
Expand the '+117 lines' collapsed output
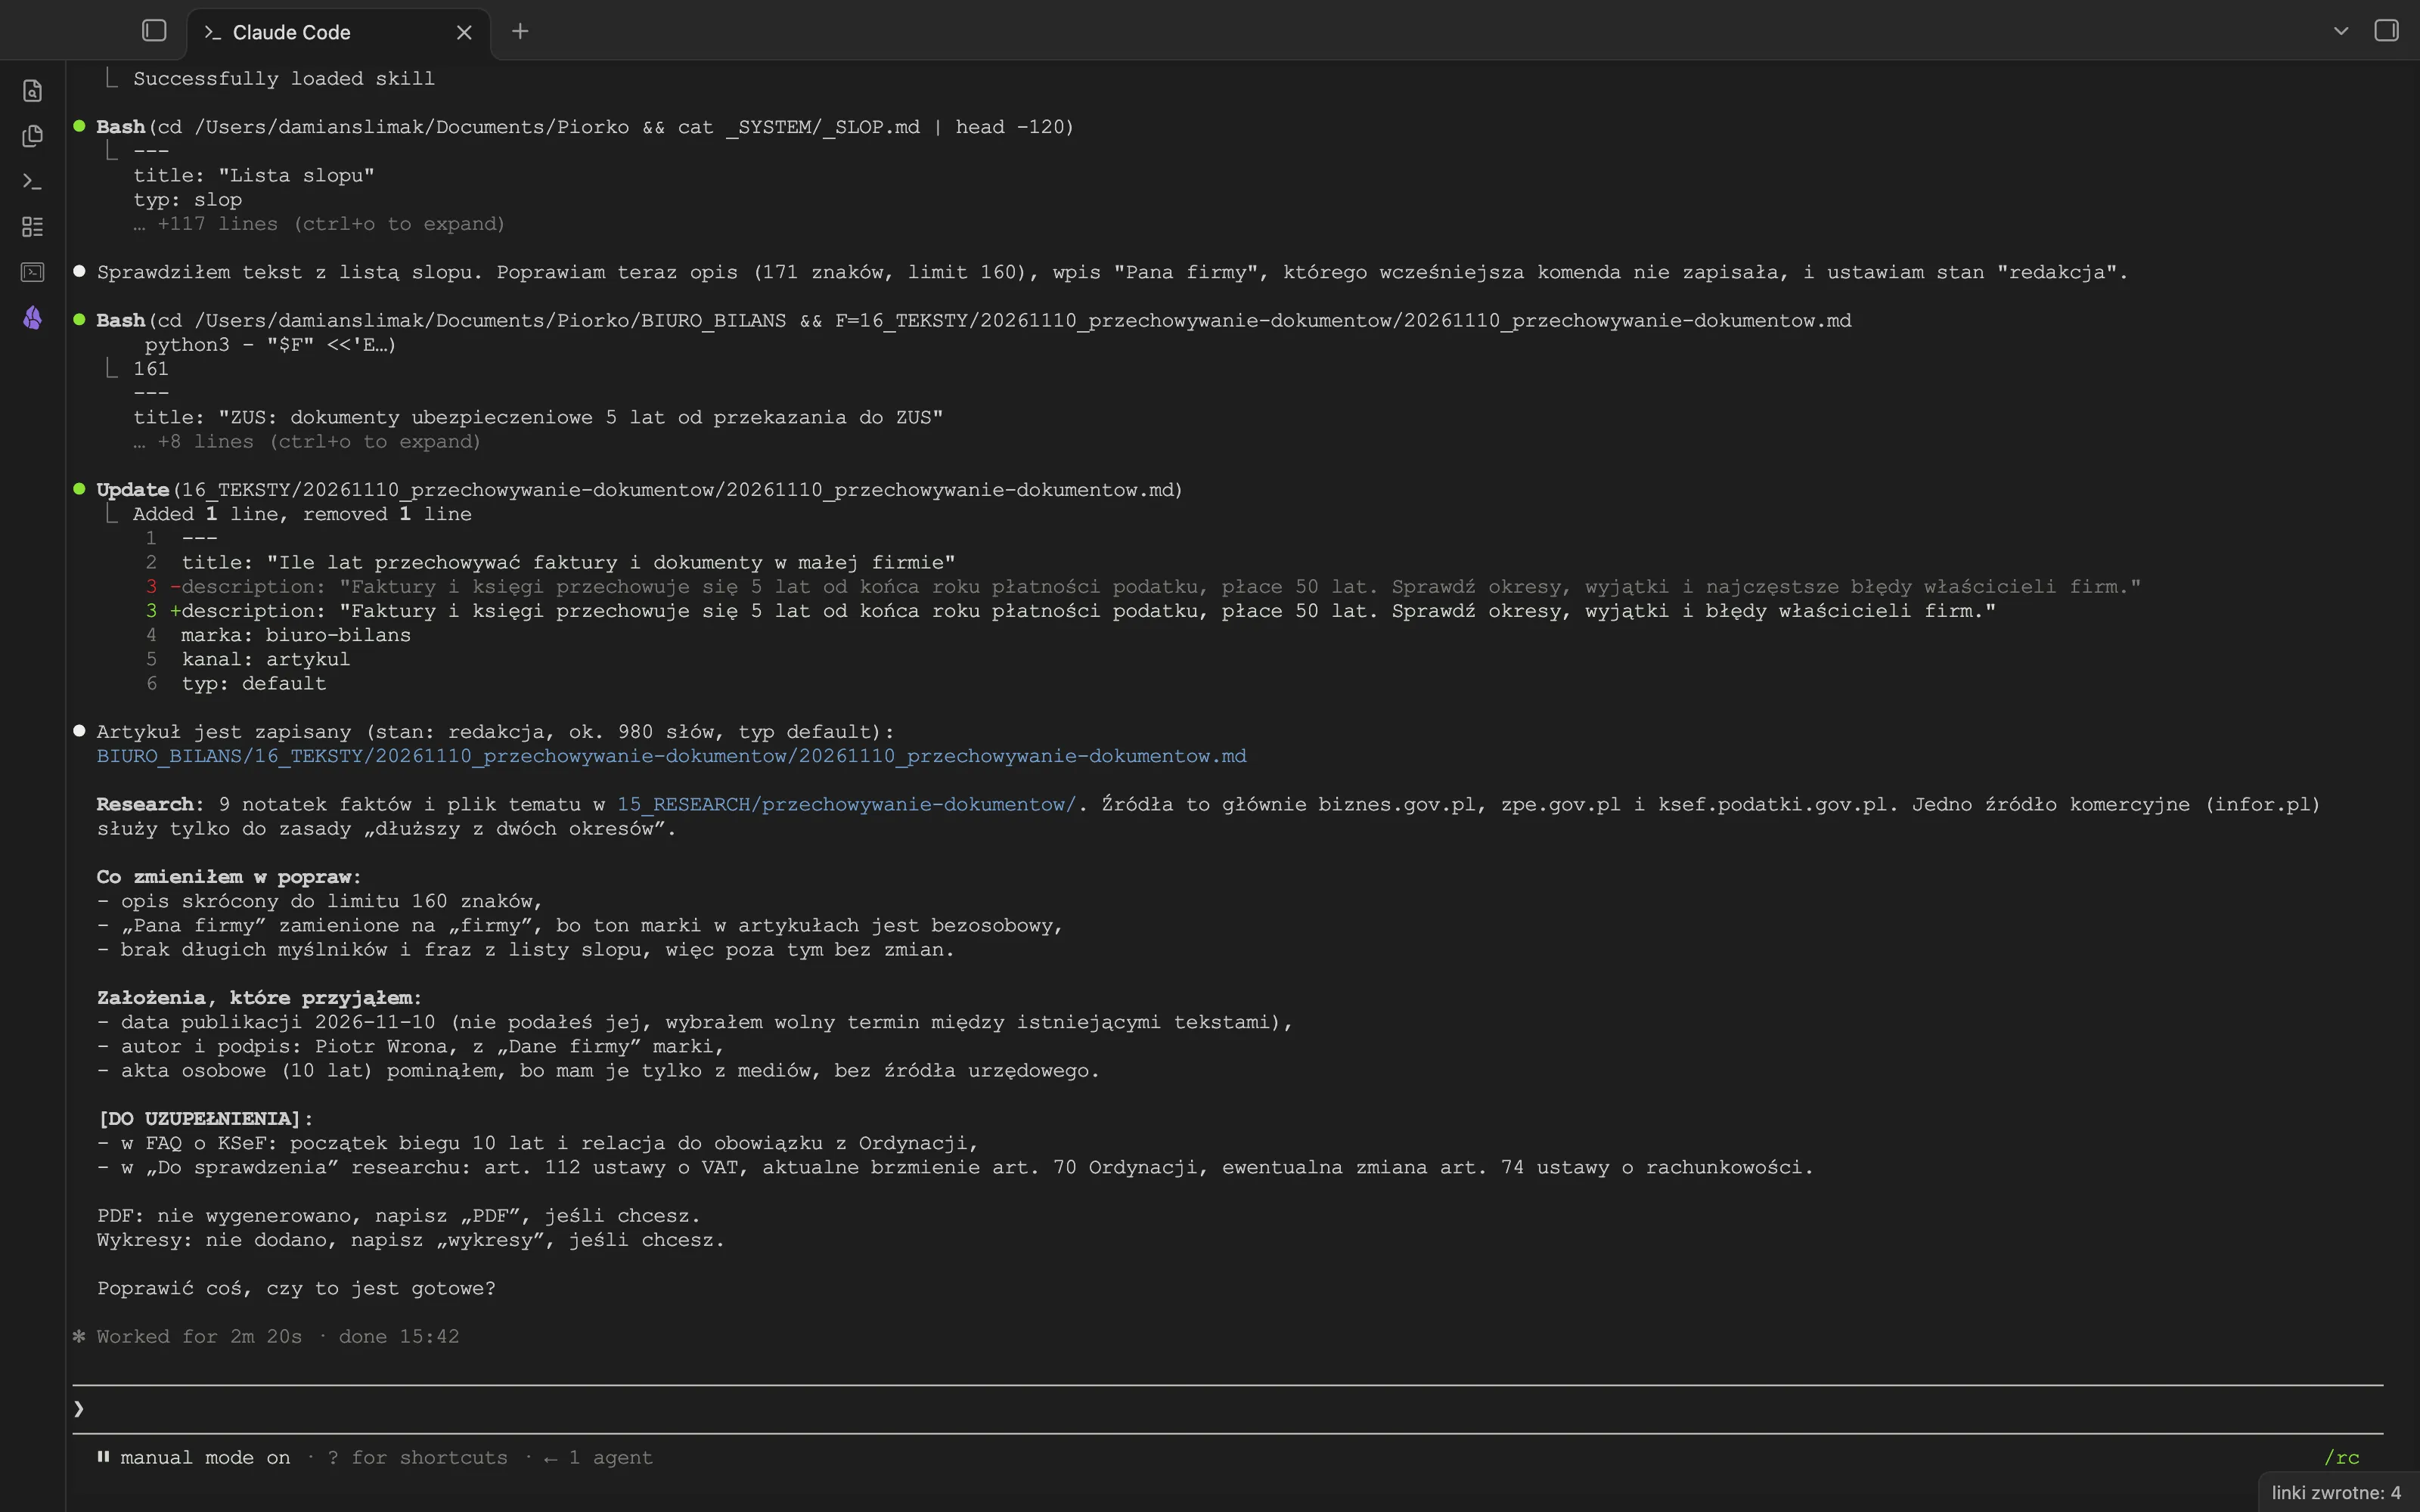(x=319, y=224)
